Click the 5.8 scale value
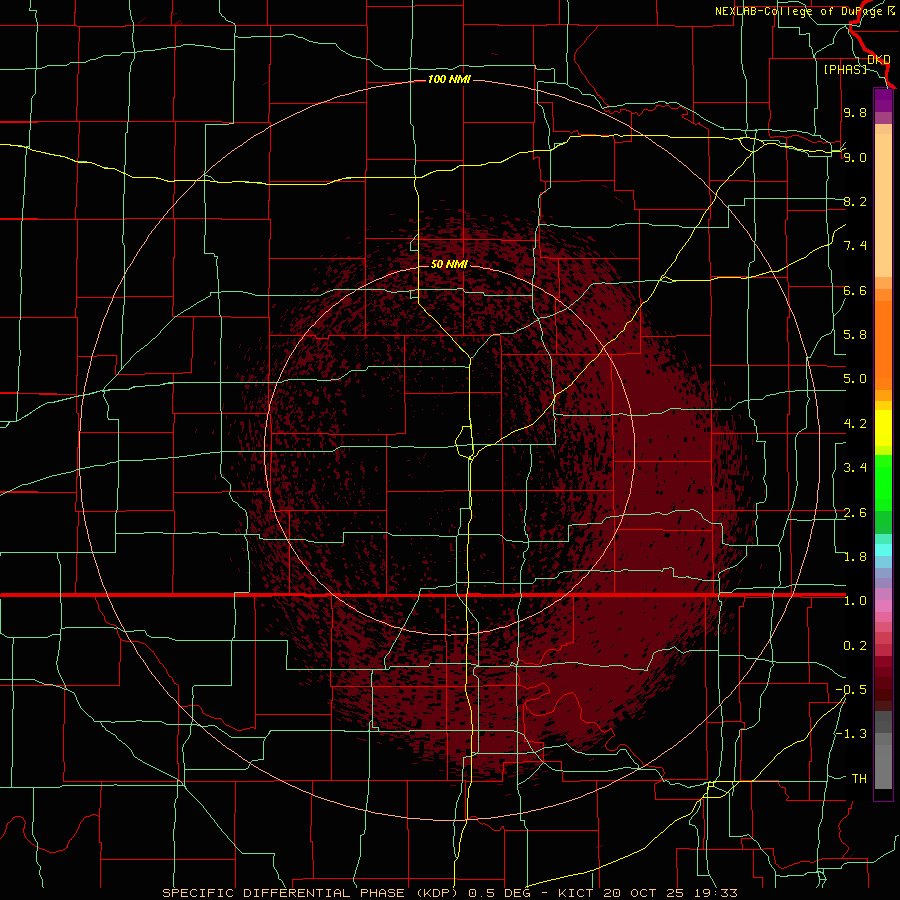The height and width of the screenshot is (900, 900). [855, 335]
